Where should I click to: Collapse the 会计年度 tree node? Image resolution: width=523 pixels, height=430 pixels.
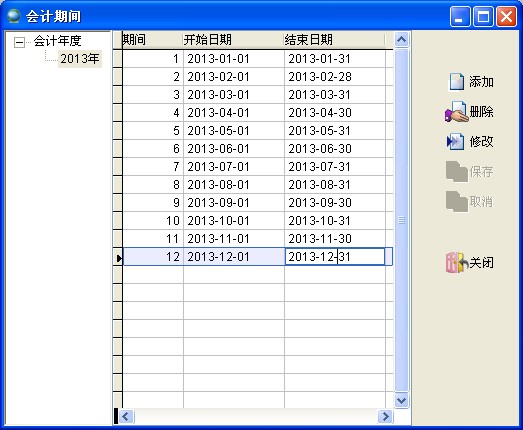pos(19,42)
